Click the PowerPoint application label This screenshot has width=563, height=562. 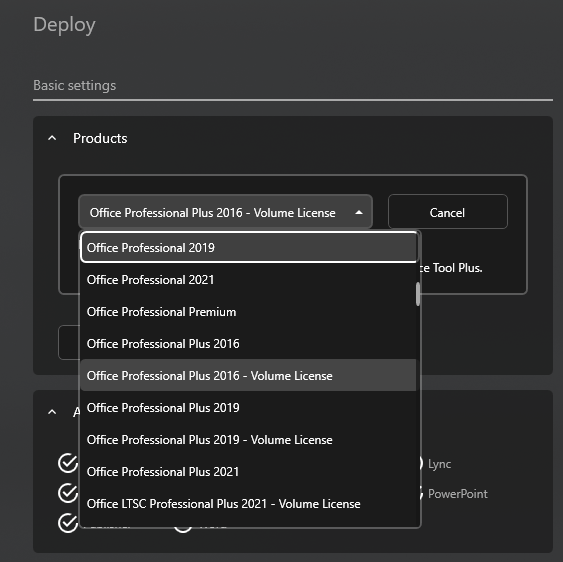pyautogui.click(x=458, y=494)
